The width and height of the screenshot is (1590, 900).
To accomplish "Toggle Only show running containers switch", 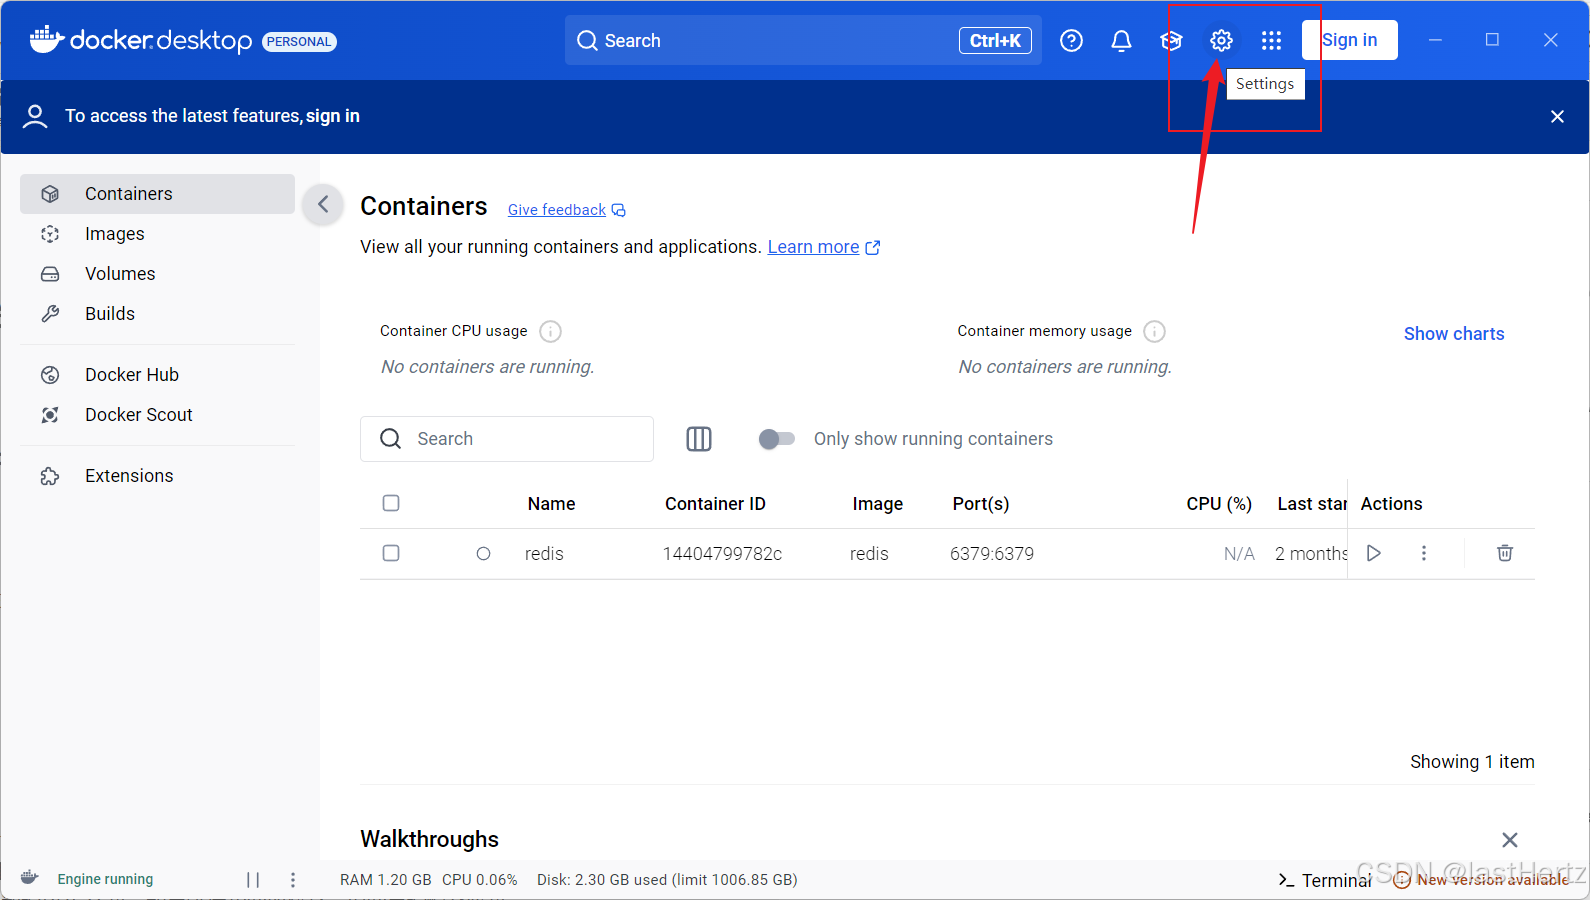I will tap(777, 439).
